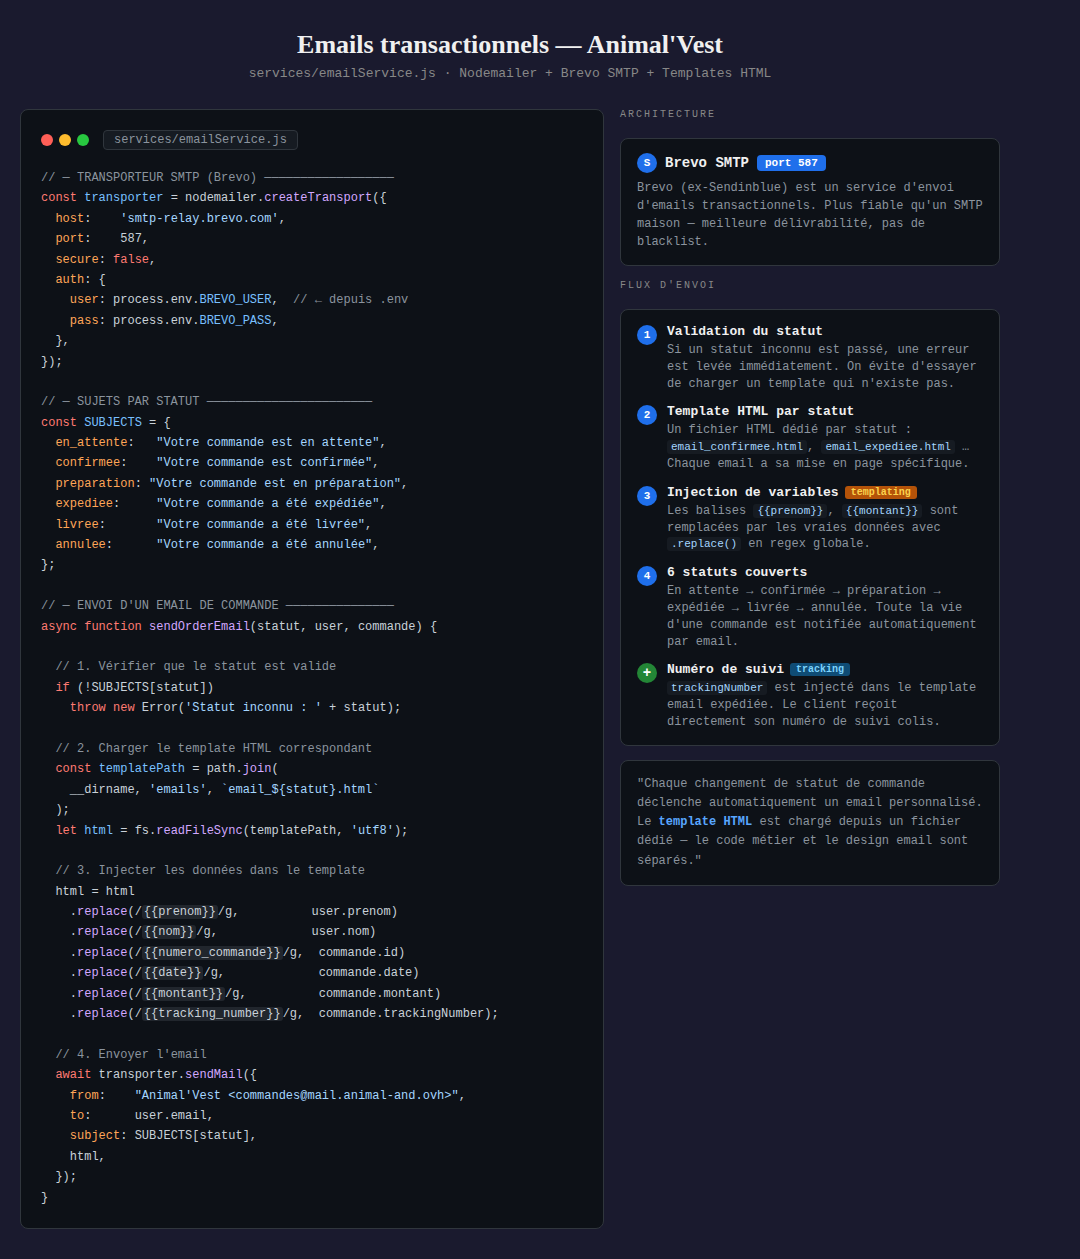Image resolution: width=1080 pixels, height=1259 pixels.
Task: Click step 3 circle for Injection de variables
Action: pyautogui.click(x=647, y=496)
